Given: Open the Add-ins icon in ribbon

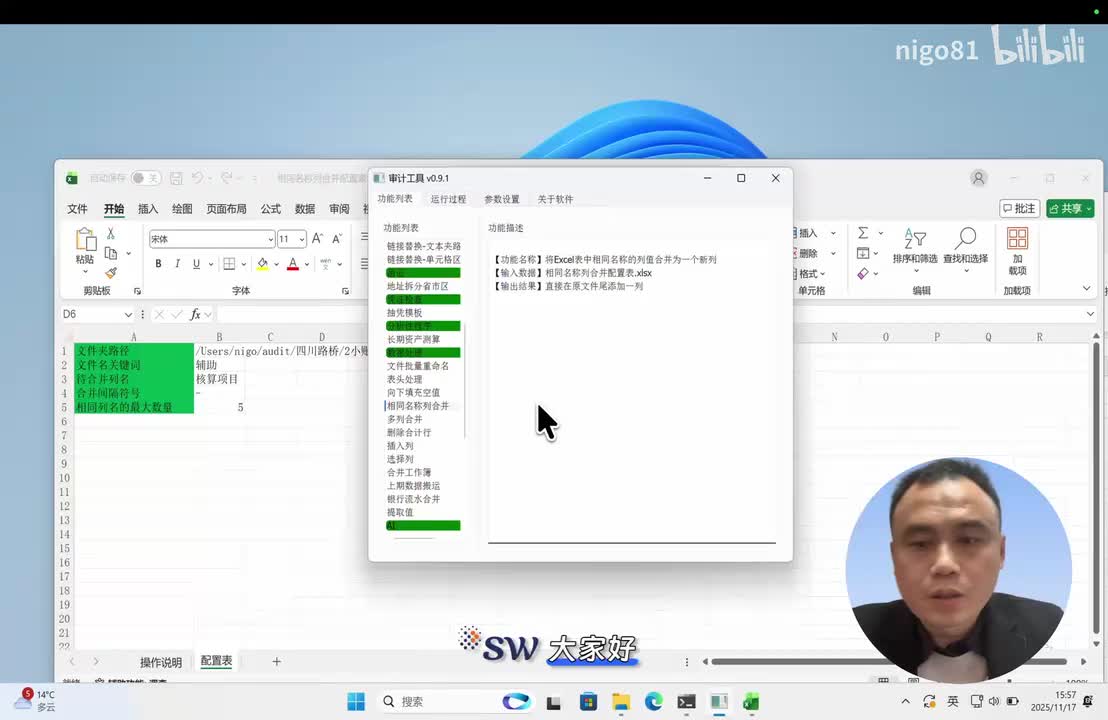Looking at the screenshot, I should tap(1018, 239).
